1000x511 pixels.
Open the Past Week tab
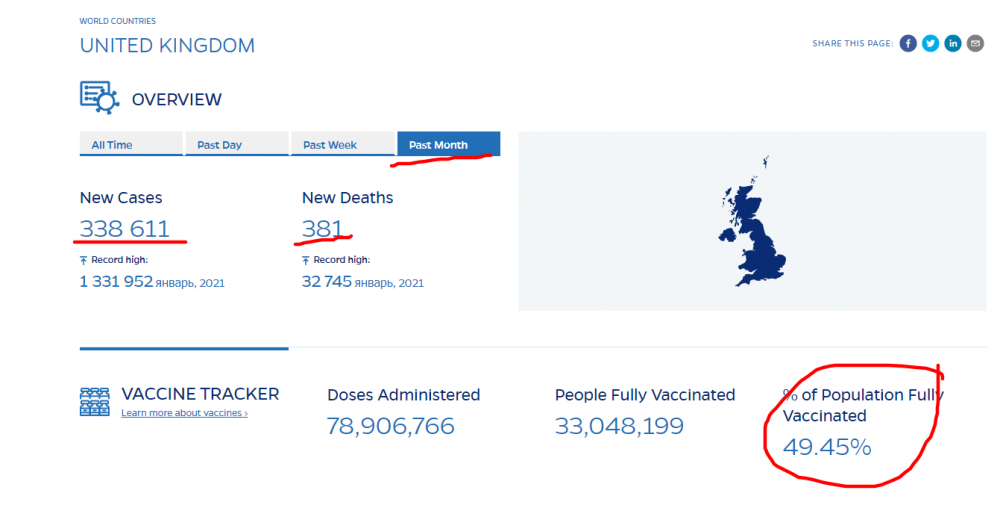pyautogui.click(x=342, y=145)
